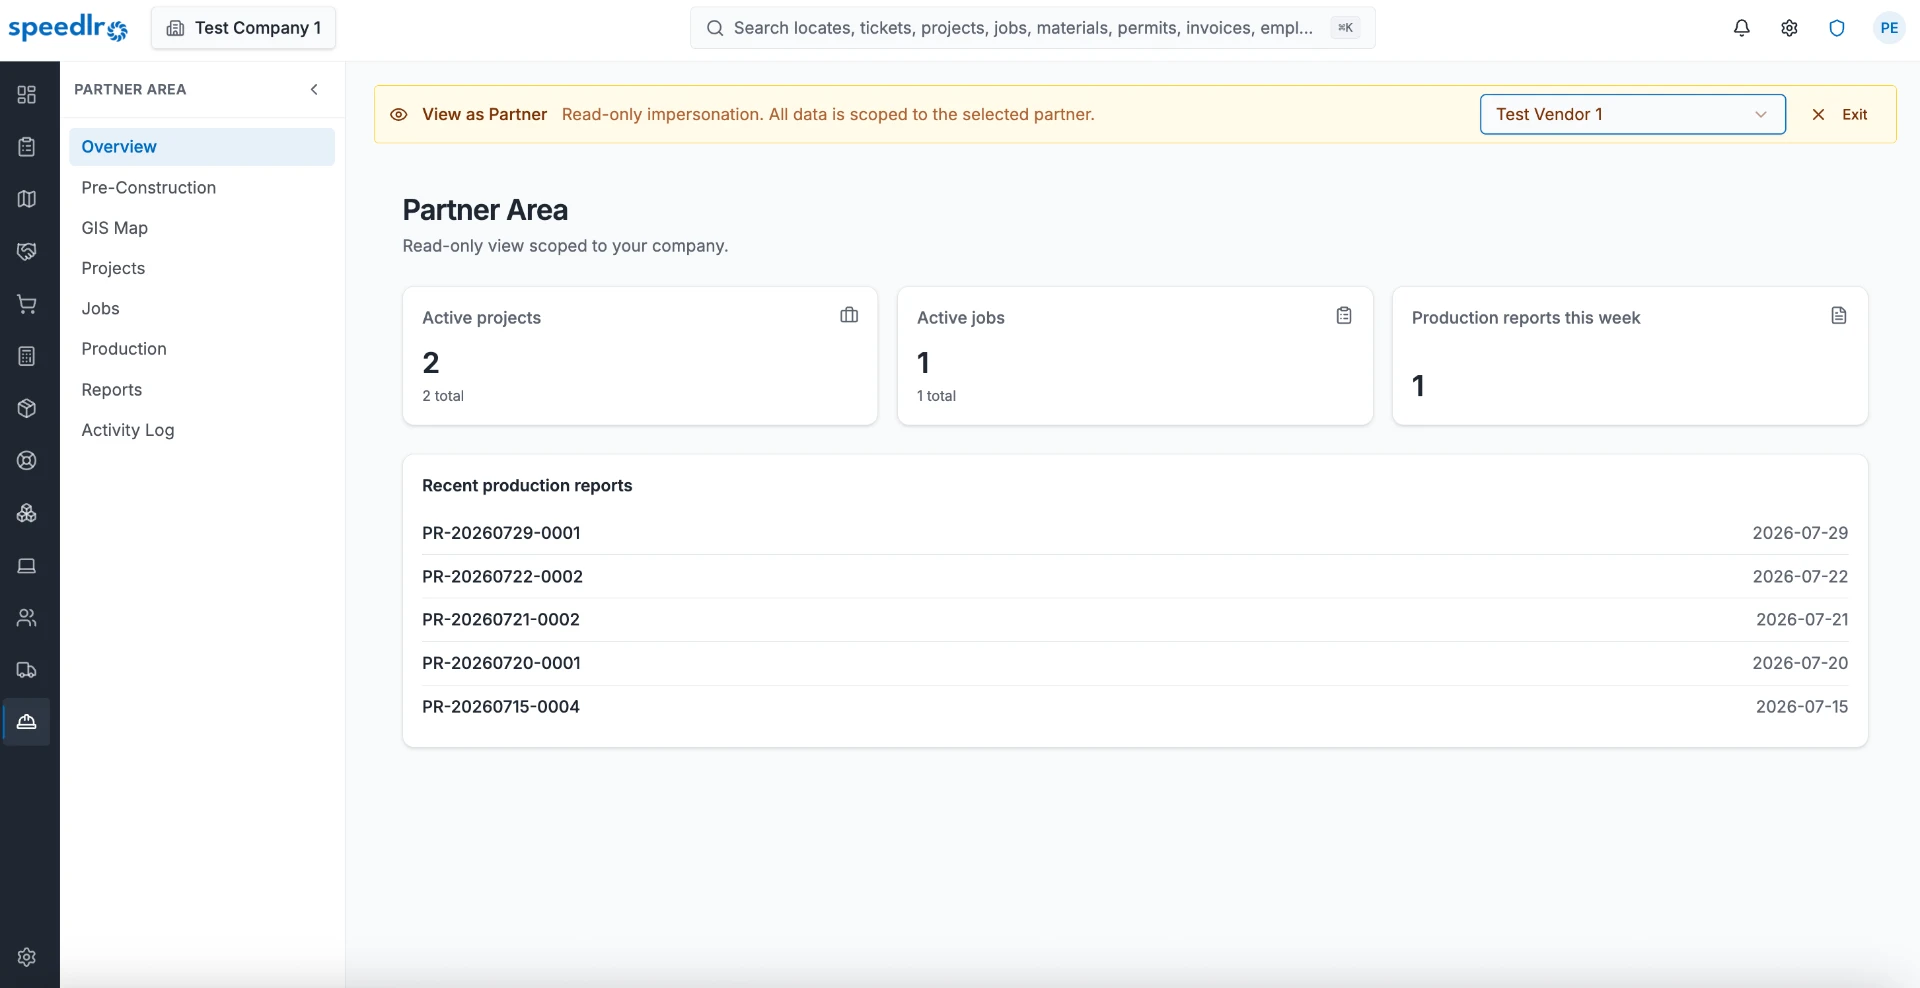
Task: Open the bottom gear settings icon in rail
Action: click(27, 957)
